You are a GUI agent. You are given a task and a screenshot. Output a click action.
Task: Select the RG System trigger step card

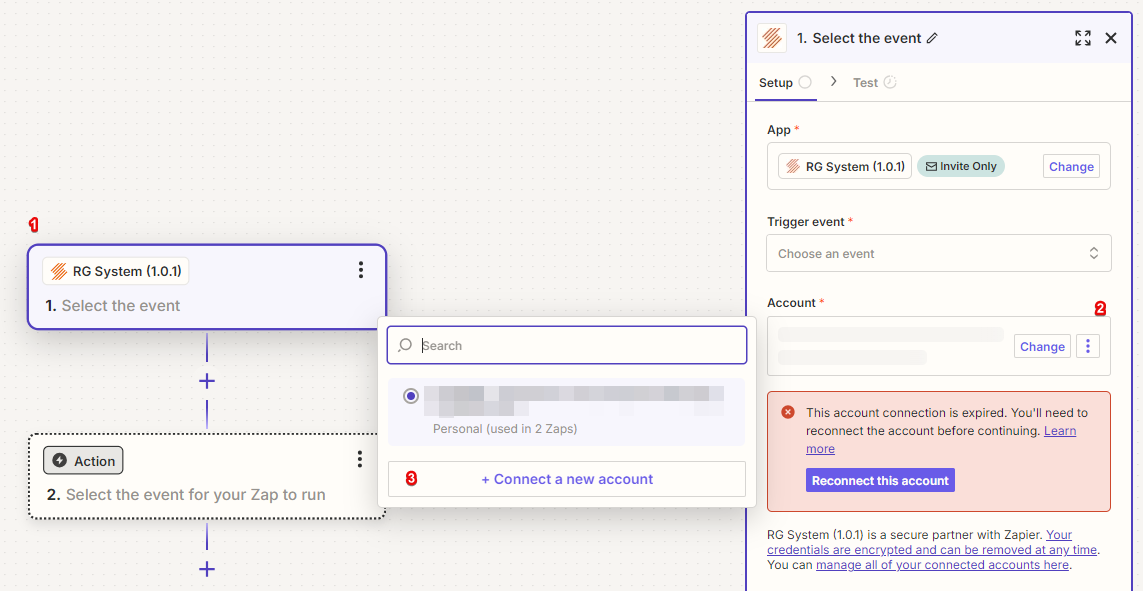pyautogui.click(x=207, y=286)
